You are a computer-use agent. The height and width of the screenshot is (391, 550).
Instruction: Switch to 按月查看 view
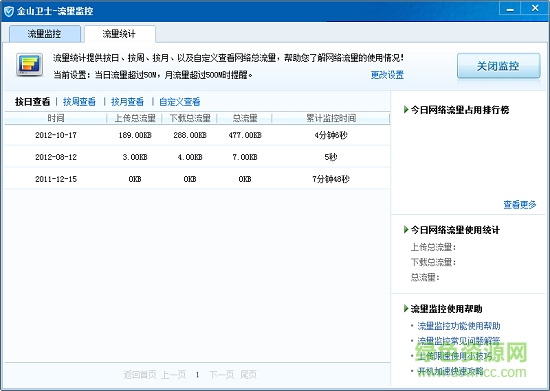[127, 102]
